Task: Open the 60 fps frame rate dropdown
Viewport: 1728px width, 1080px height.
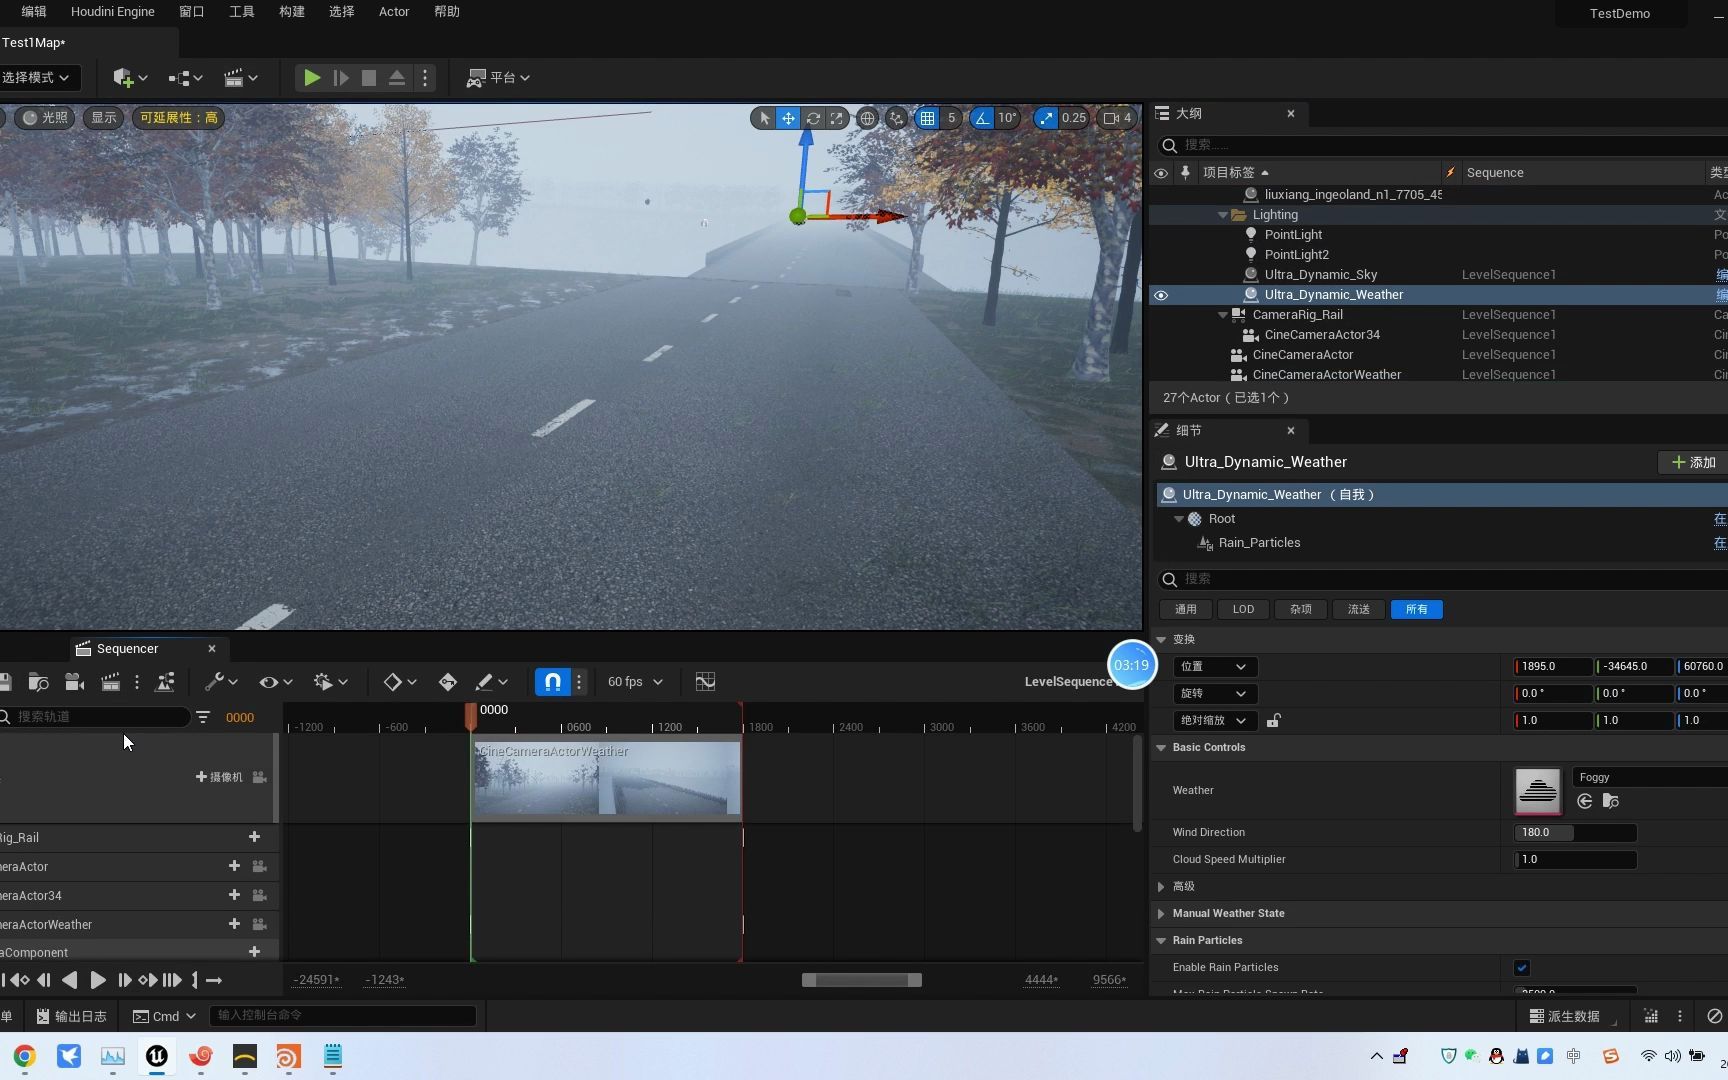Action: click(x=635, y=682)
